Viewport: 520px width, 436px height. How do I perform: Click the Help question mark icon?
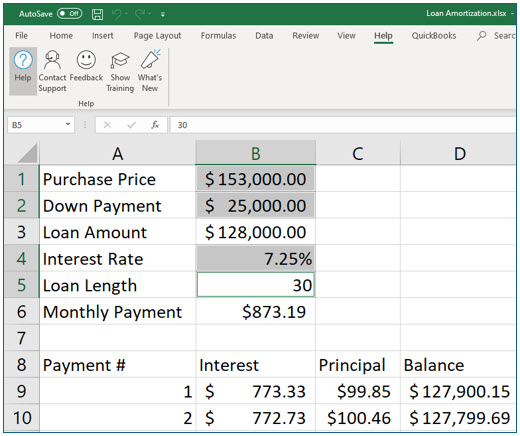23,60
